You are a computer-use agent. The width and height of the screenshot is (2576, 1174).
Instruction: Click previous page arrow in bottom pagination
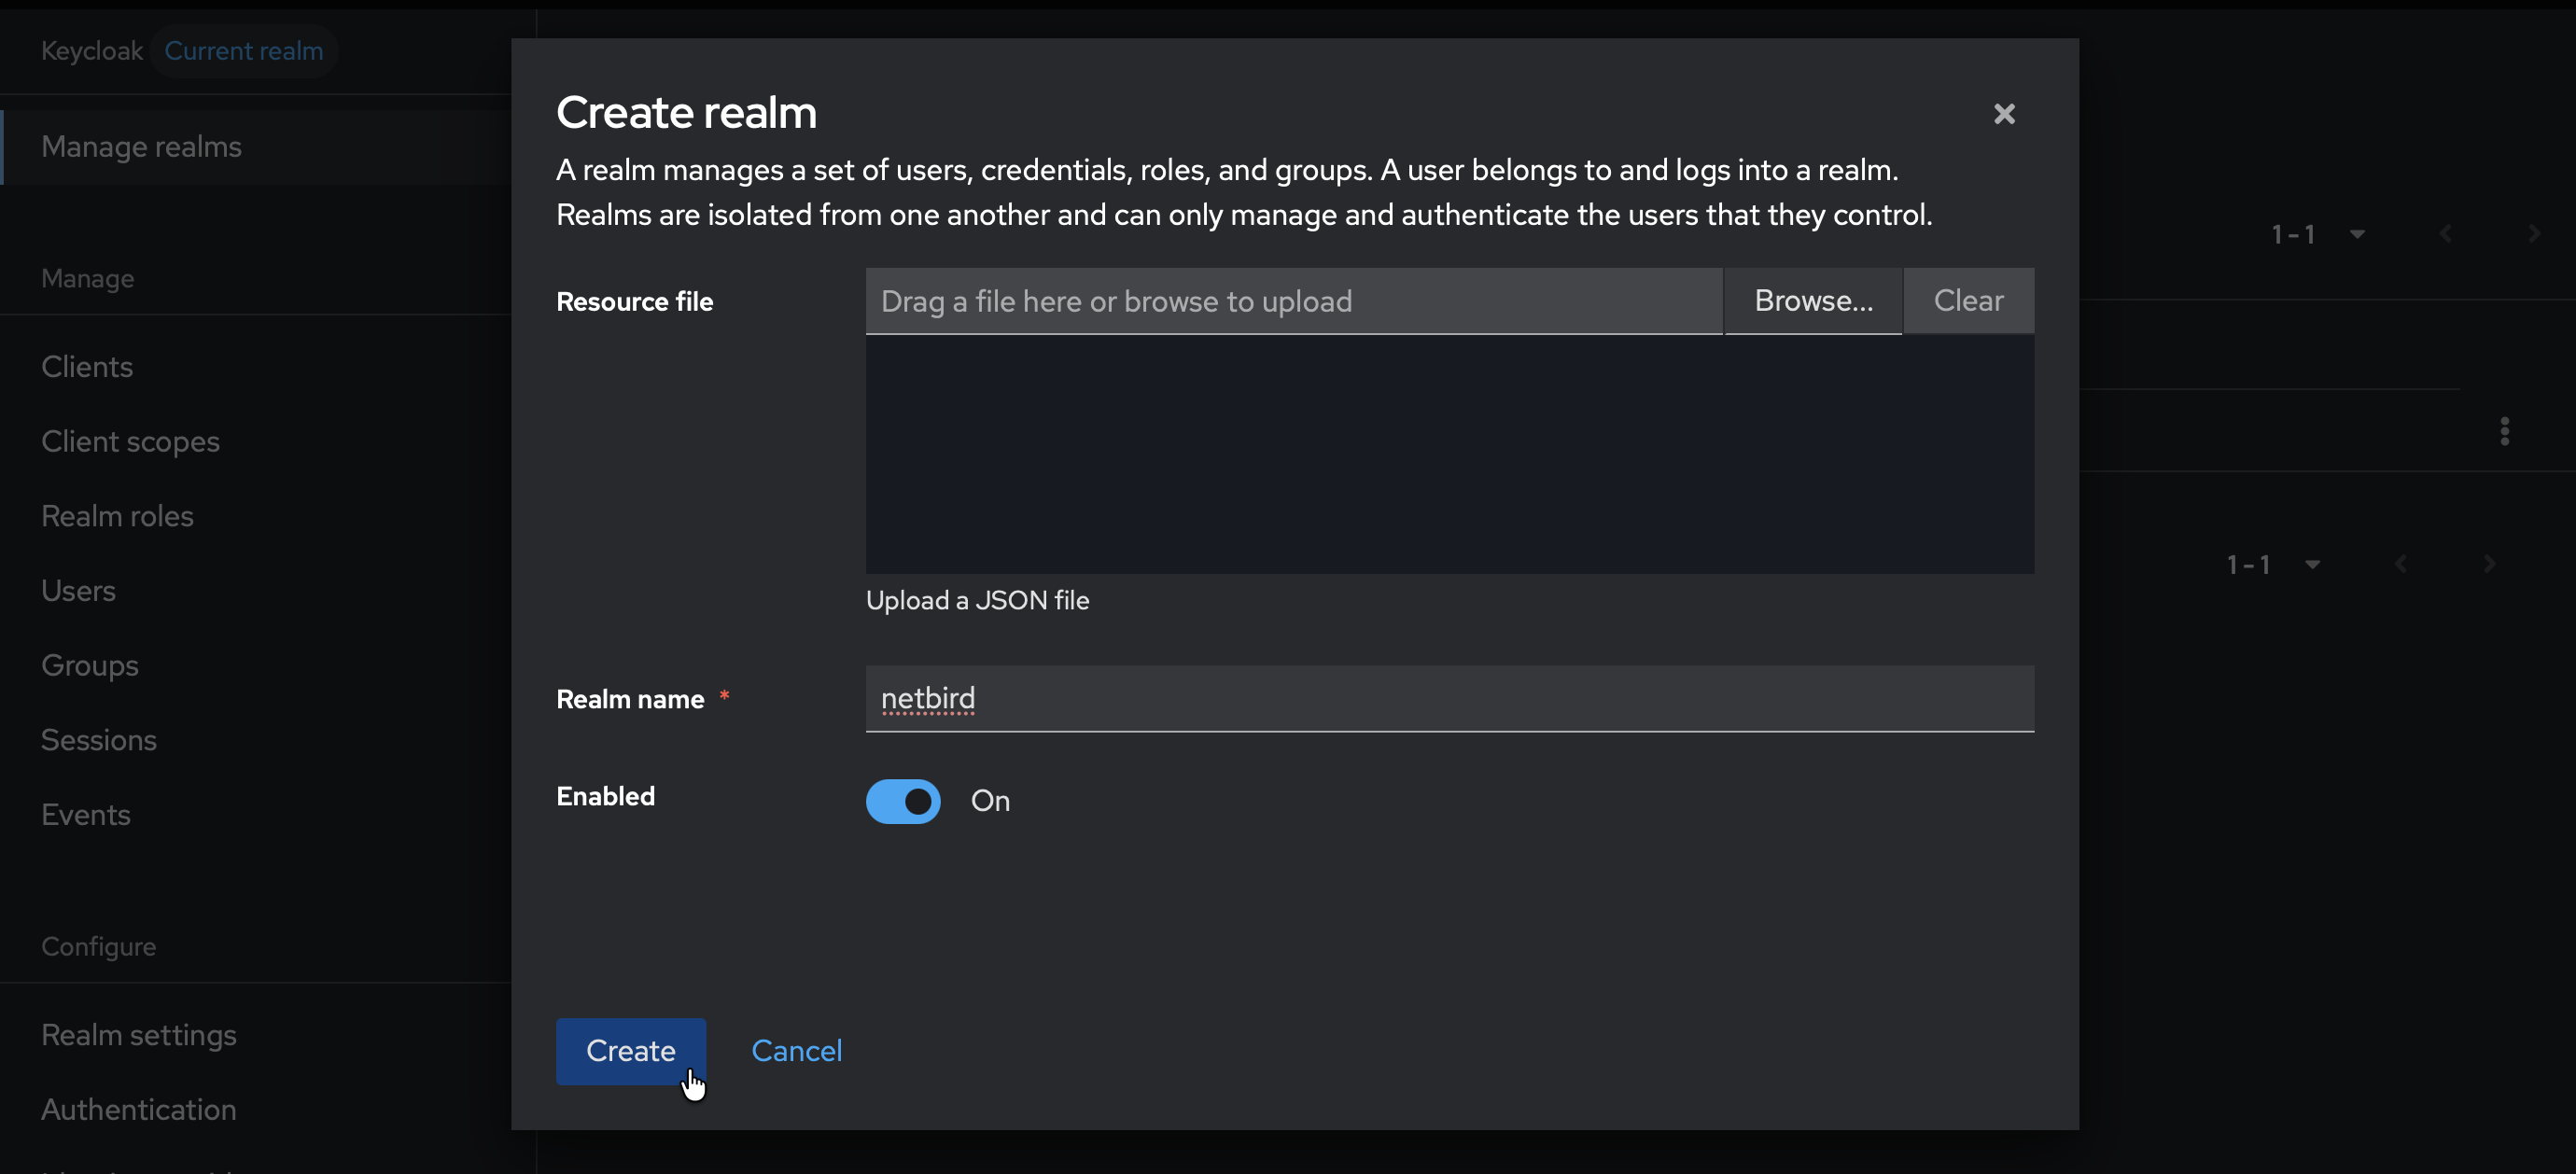2400,564
